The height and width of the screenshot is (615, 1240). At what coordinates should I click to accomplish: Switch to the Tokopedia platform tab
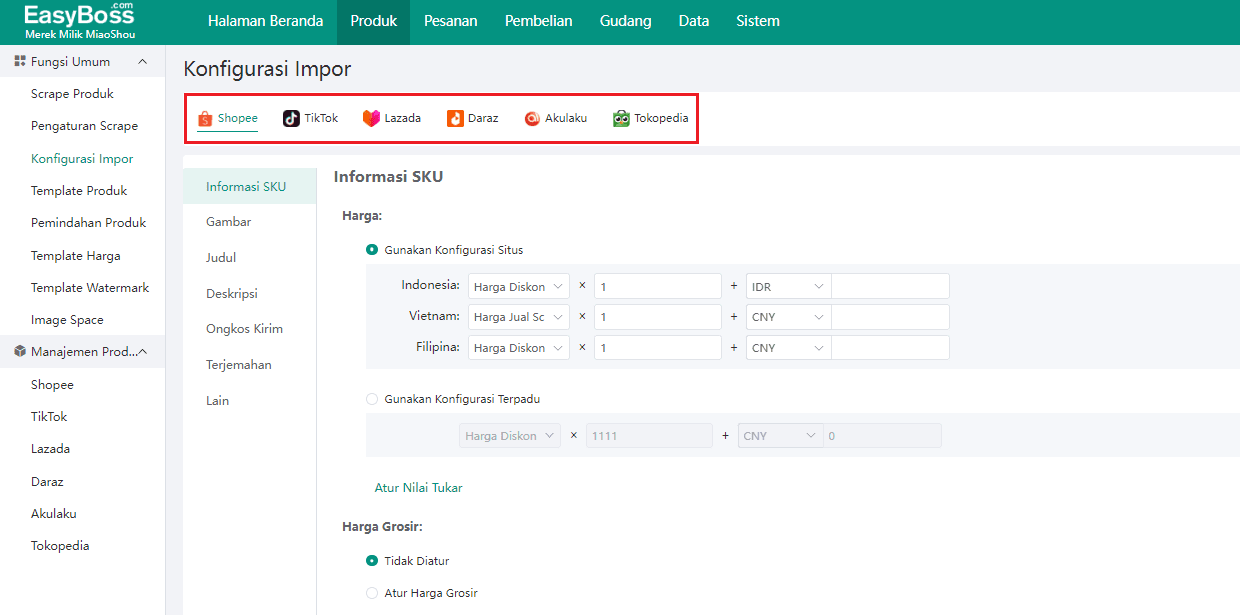click(651, 118)
